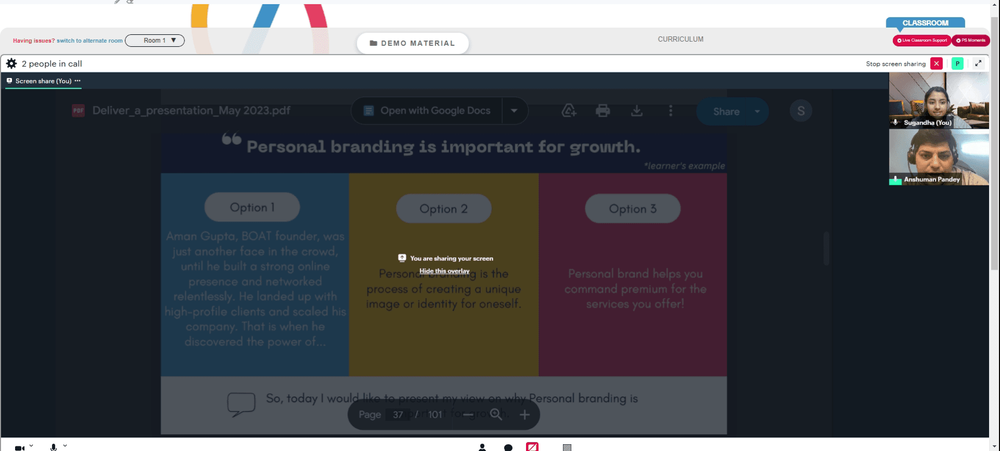1000x451 pixels.
Task: Expand call to fullscreen view
Action: coord(979,63)
